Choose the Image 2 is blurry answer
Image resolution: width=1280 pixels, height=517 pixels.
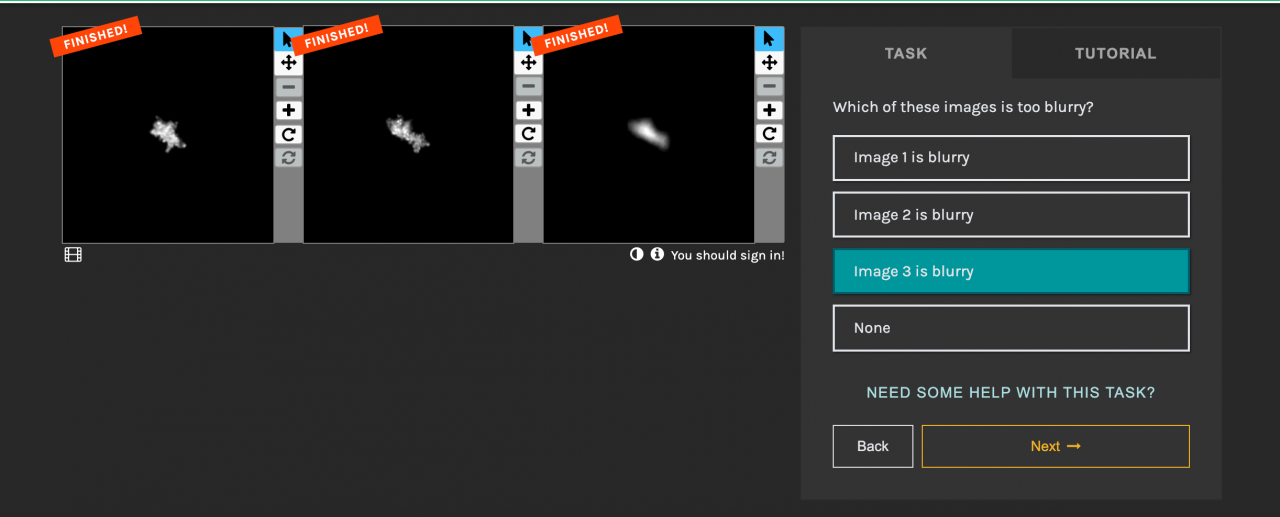click(1011, 215)
